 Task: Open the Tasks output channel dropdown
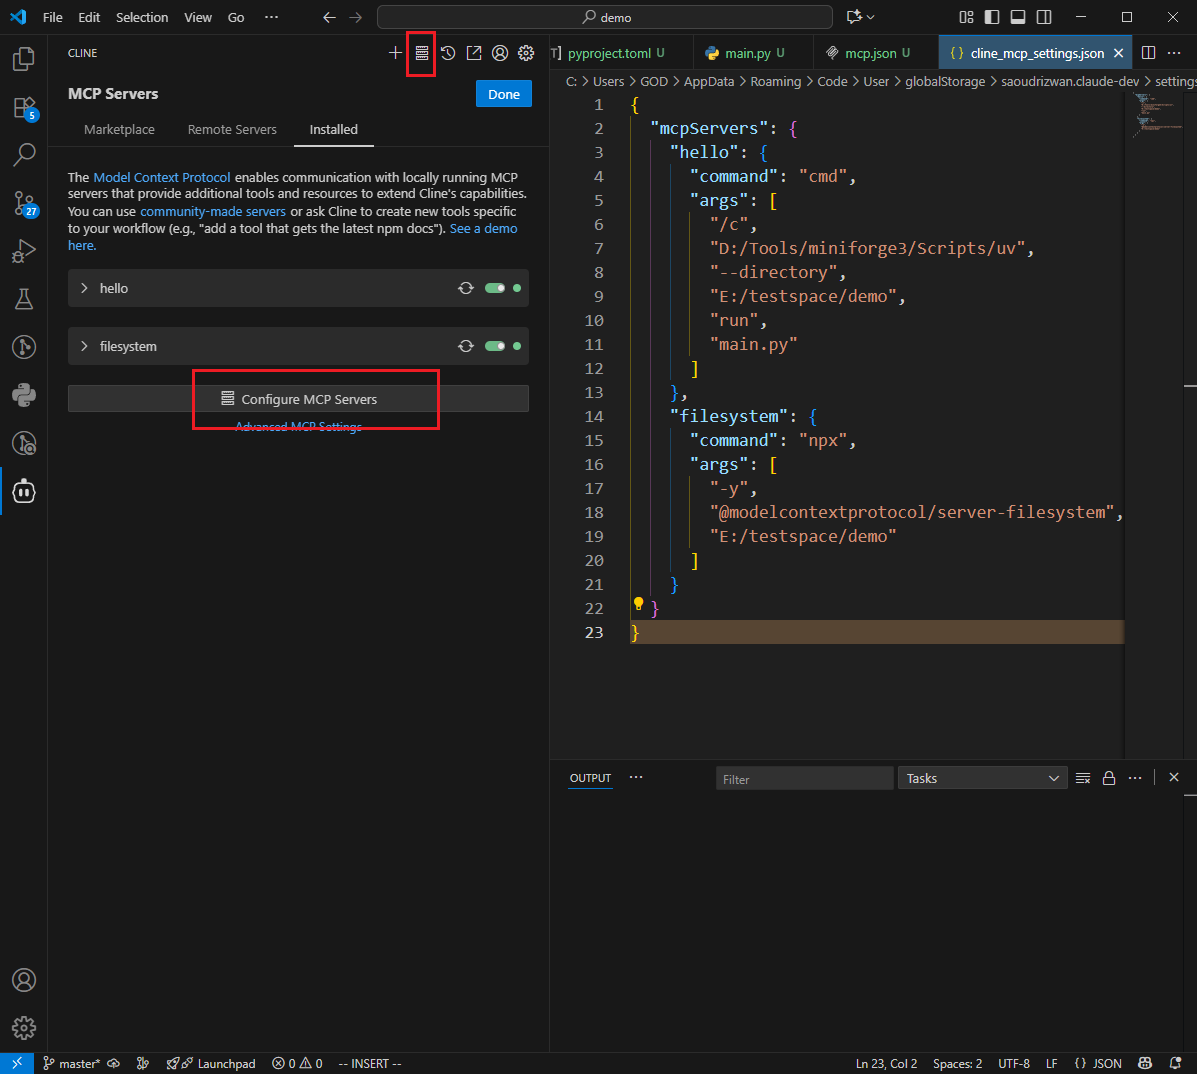[x=982, y=778]
